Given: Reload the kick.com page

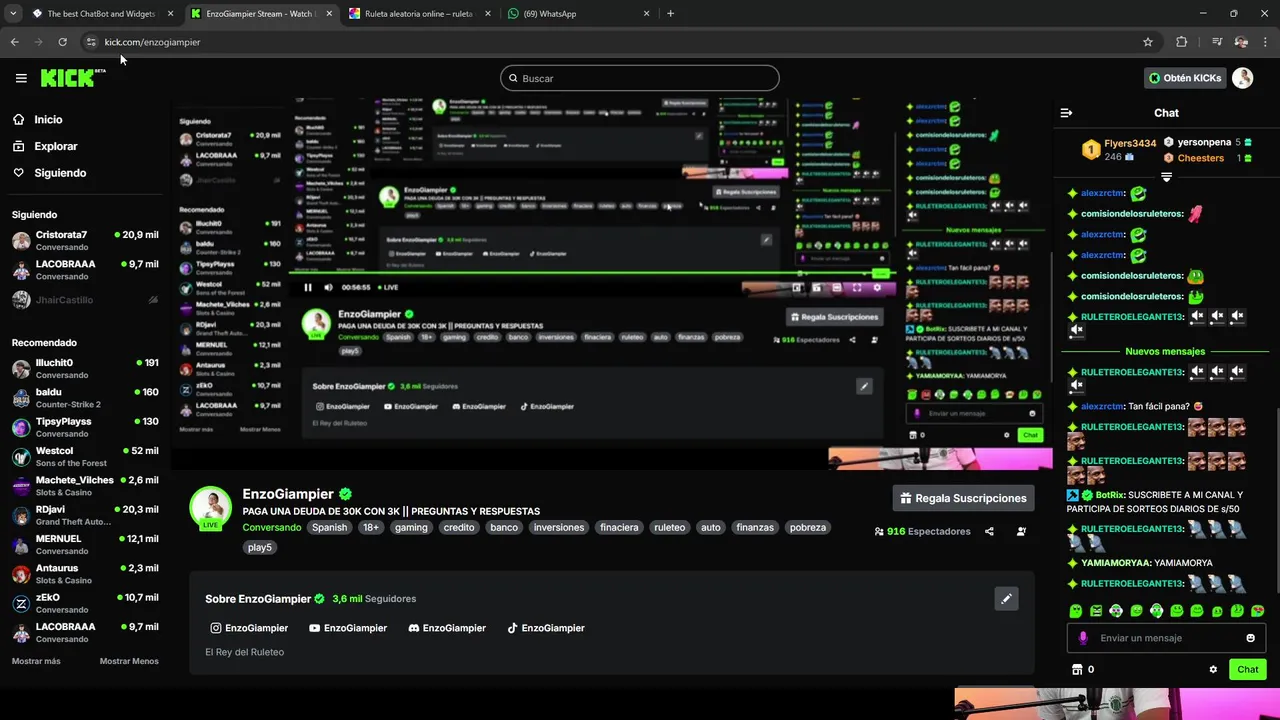Looking at the screenshot, I should coord(62,42).
